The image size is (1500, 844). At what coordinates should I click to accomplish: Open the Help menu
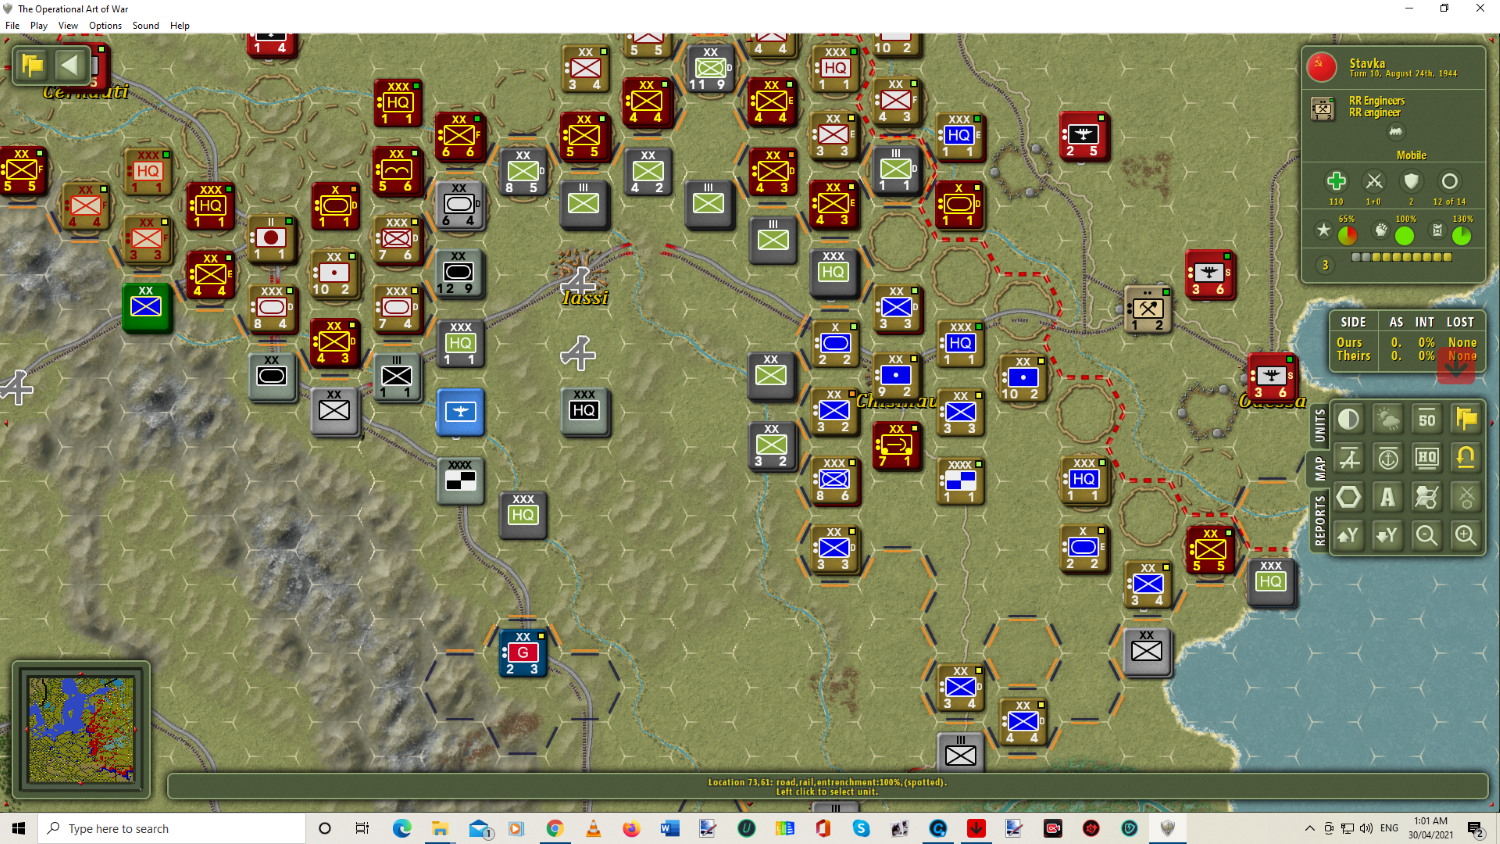(x=180, y=26)
